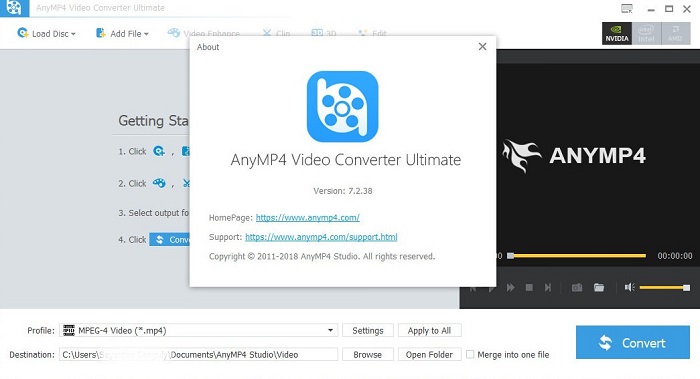The height and width of the screenshot is (379, 700).
Task: Start conversion with the large Convert button
Action: click(x=633, y=342)
